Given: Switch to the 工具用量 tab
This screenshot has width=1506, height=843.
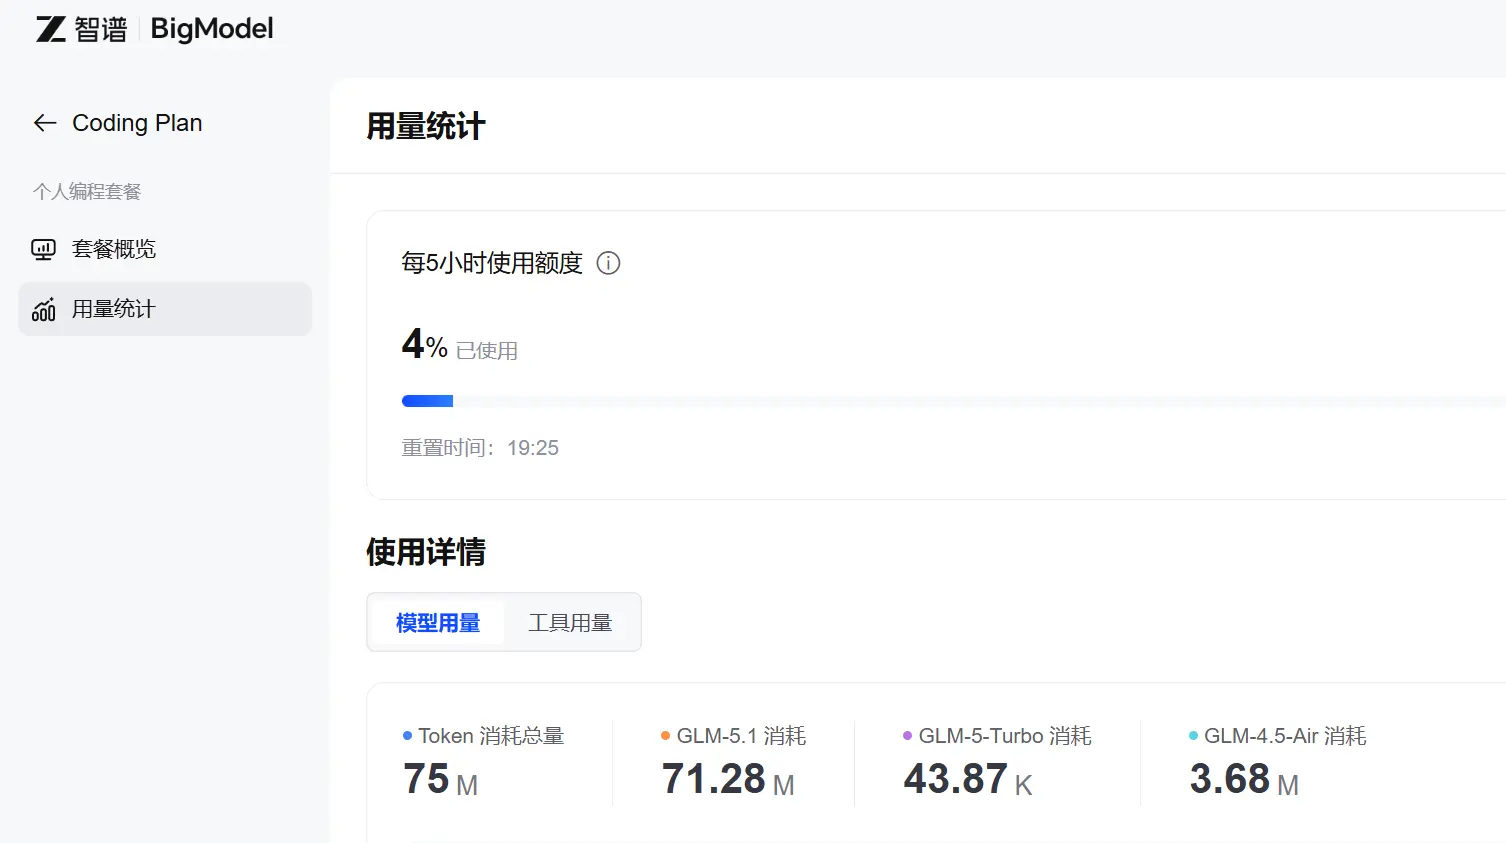Looking at the screenshot, I should pyautogui.click(x=570, y=623).
